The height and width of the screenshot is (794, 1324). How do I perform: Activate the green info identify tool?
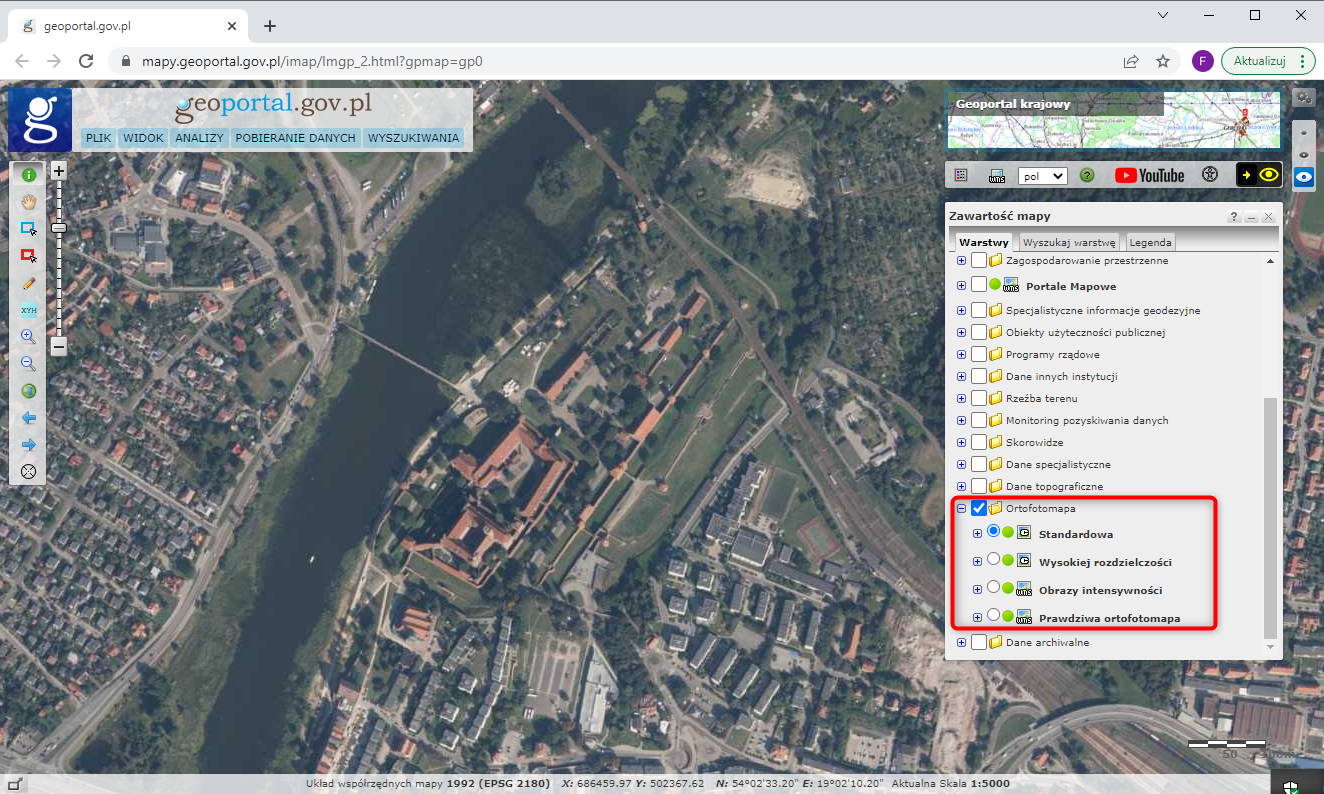(x=28, y=175)
